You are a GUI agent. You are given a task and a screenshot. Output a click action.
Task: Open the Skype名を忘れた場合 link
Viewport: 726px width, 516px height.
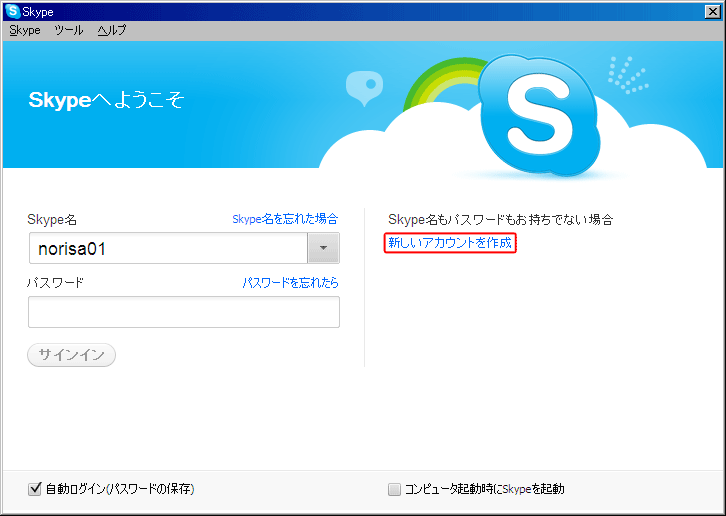(285, 219)
